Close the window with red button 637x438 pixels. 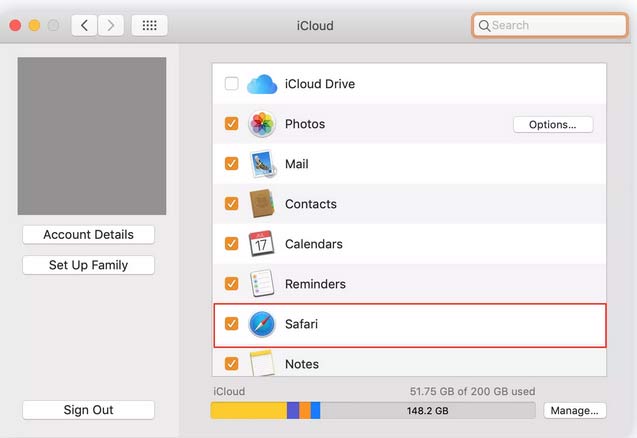pos(15,26)
